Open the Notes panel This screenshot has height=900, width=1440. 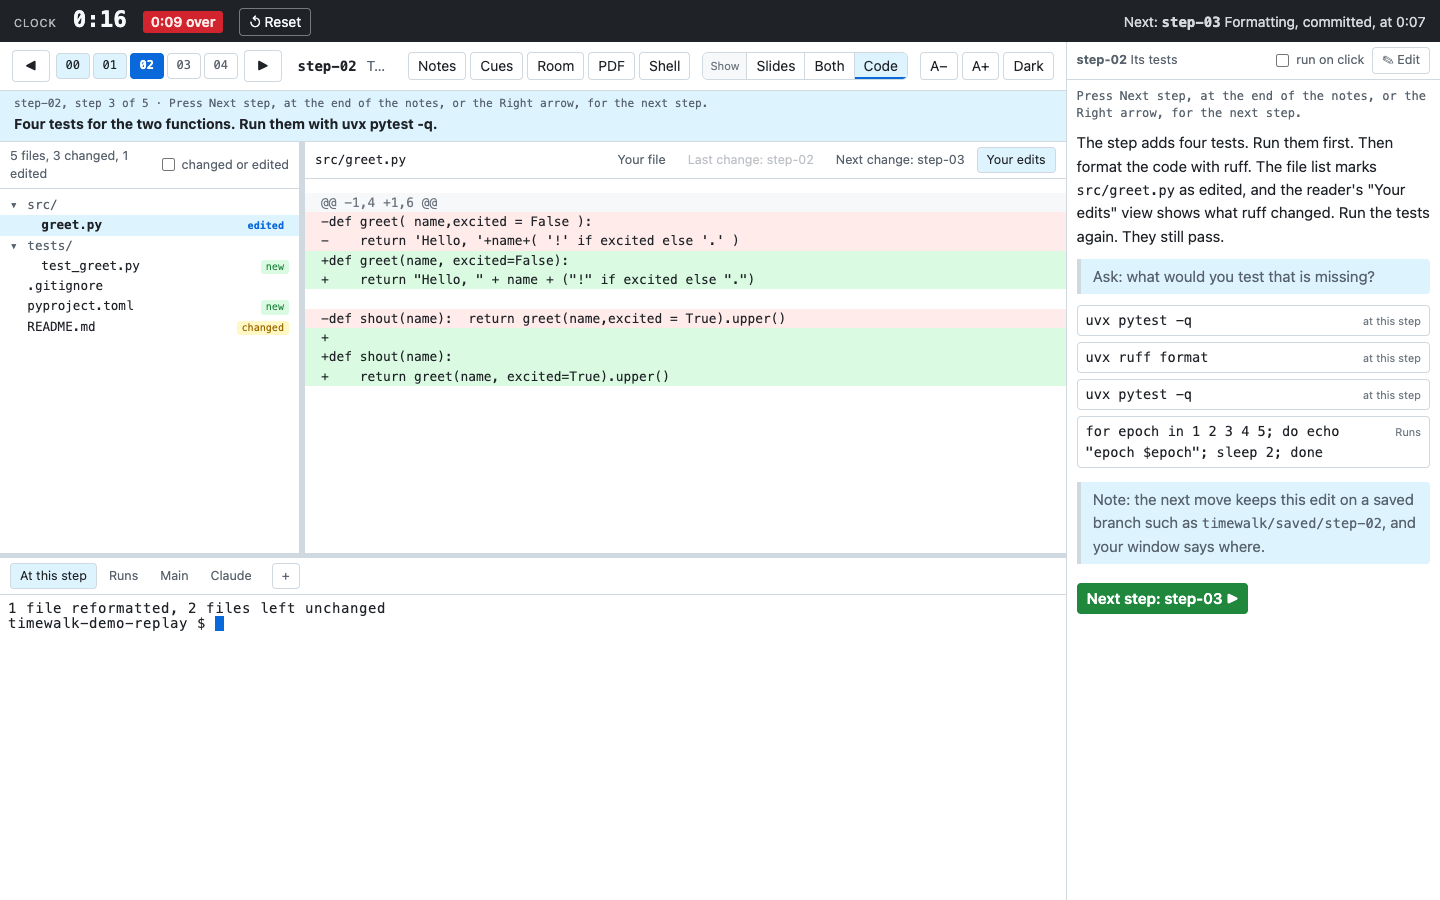click(437, 66)
